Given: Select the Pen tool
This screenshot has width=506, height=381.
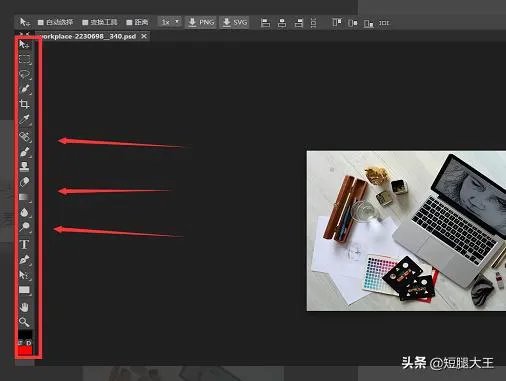Looking at the screenshot, I should [24, 260].
